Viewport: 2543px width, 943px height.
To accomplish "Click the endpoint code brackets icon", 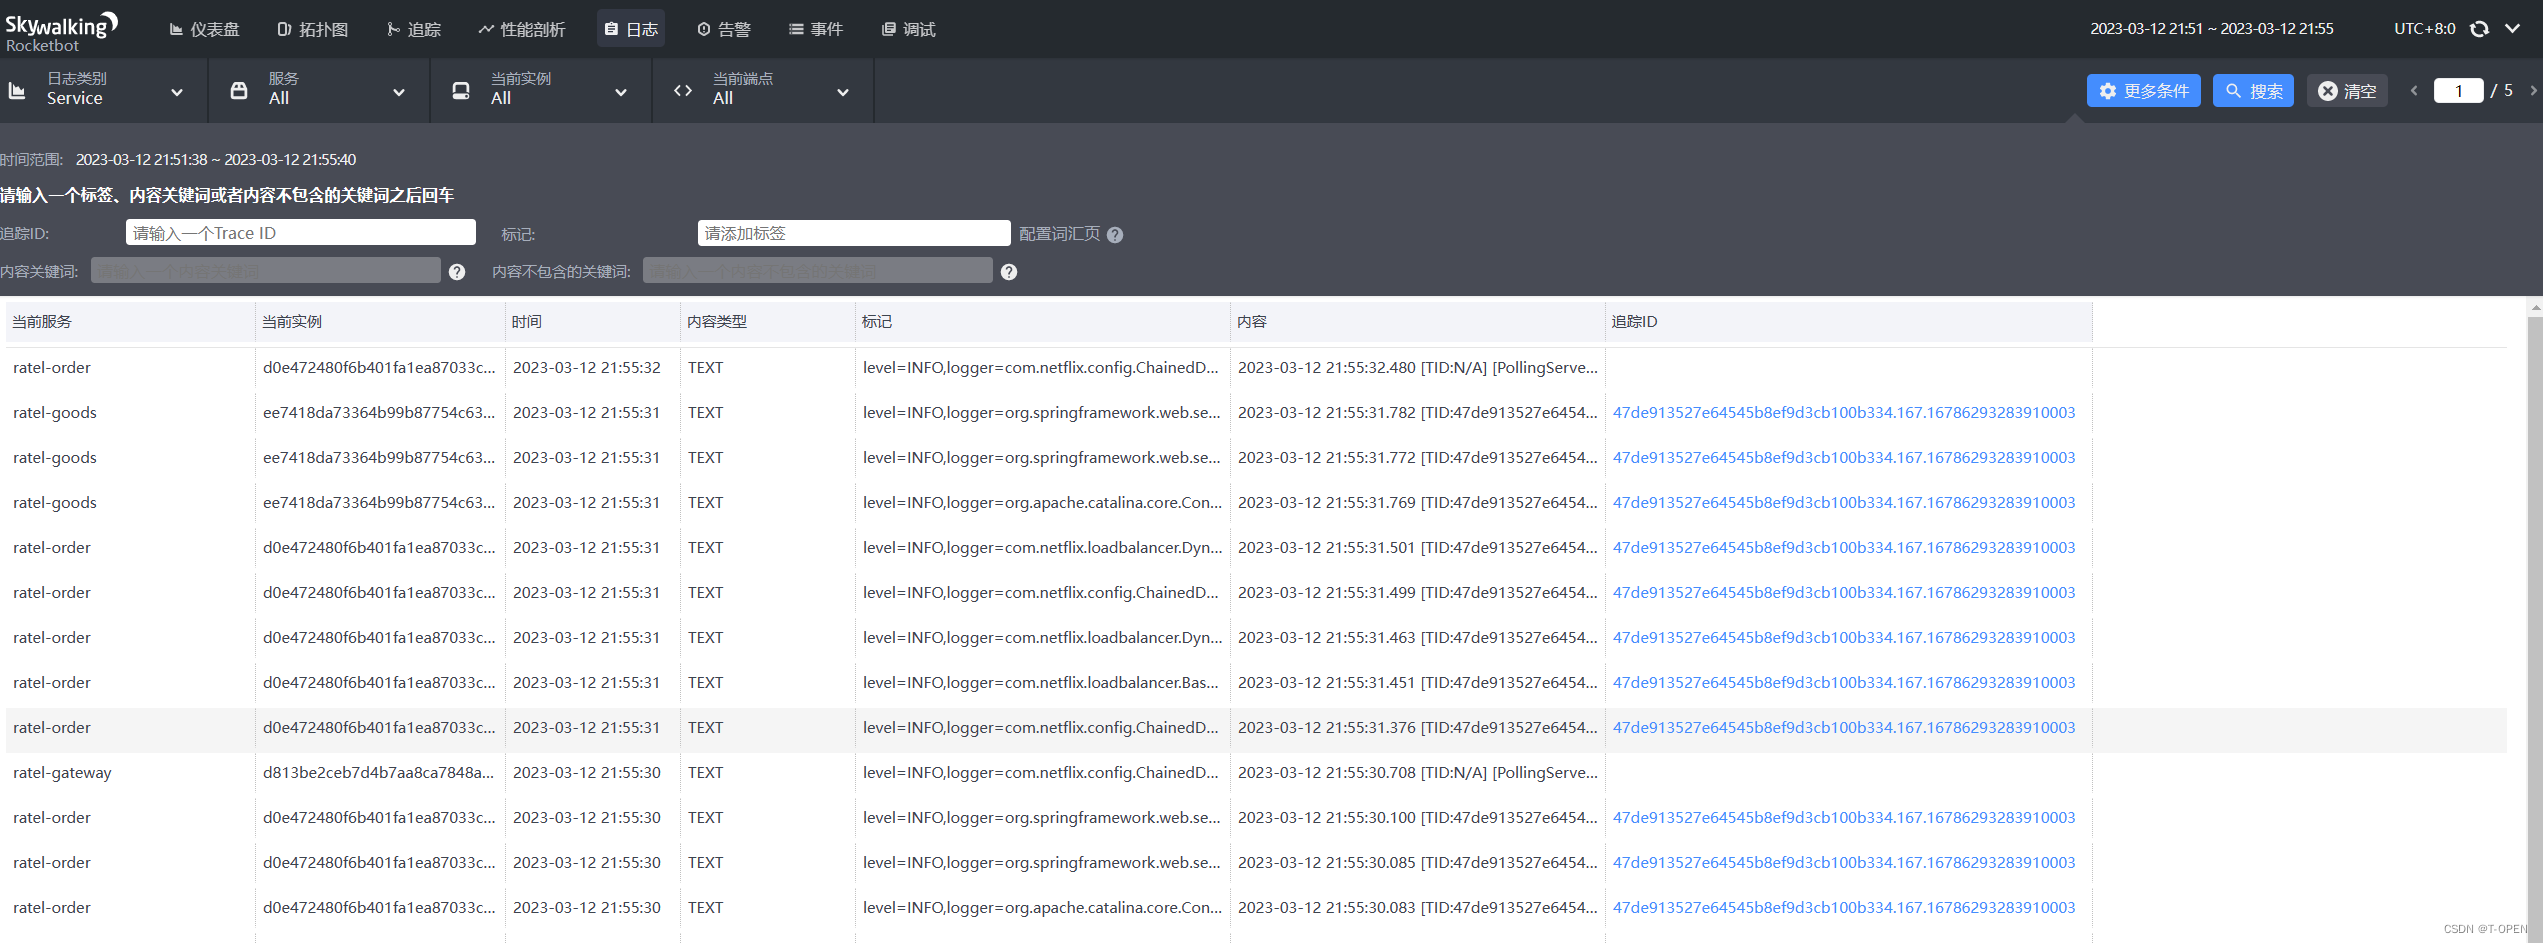I will click(x=683, y=91).
